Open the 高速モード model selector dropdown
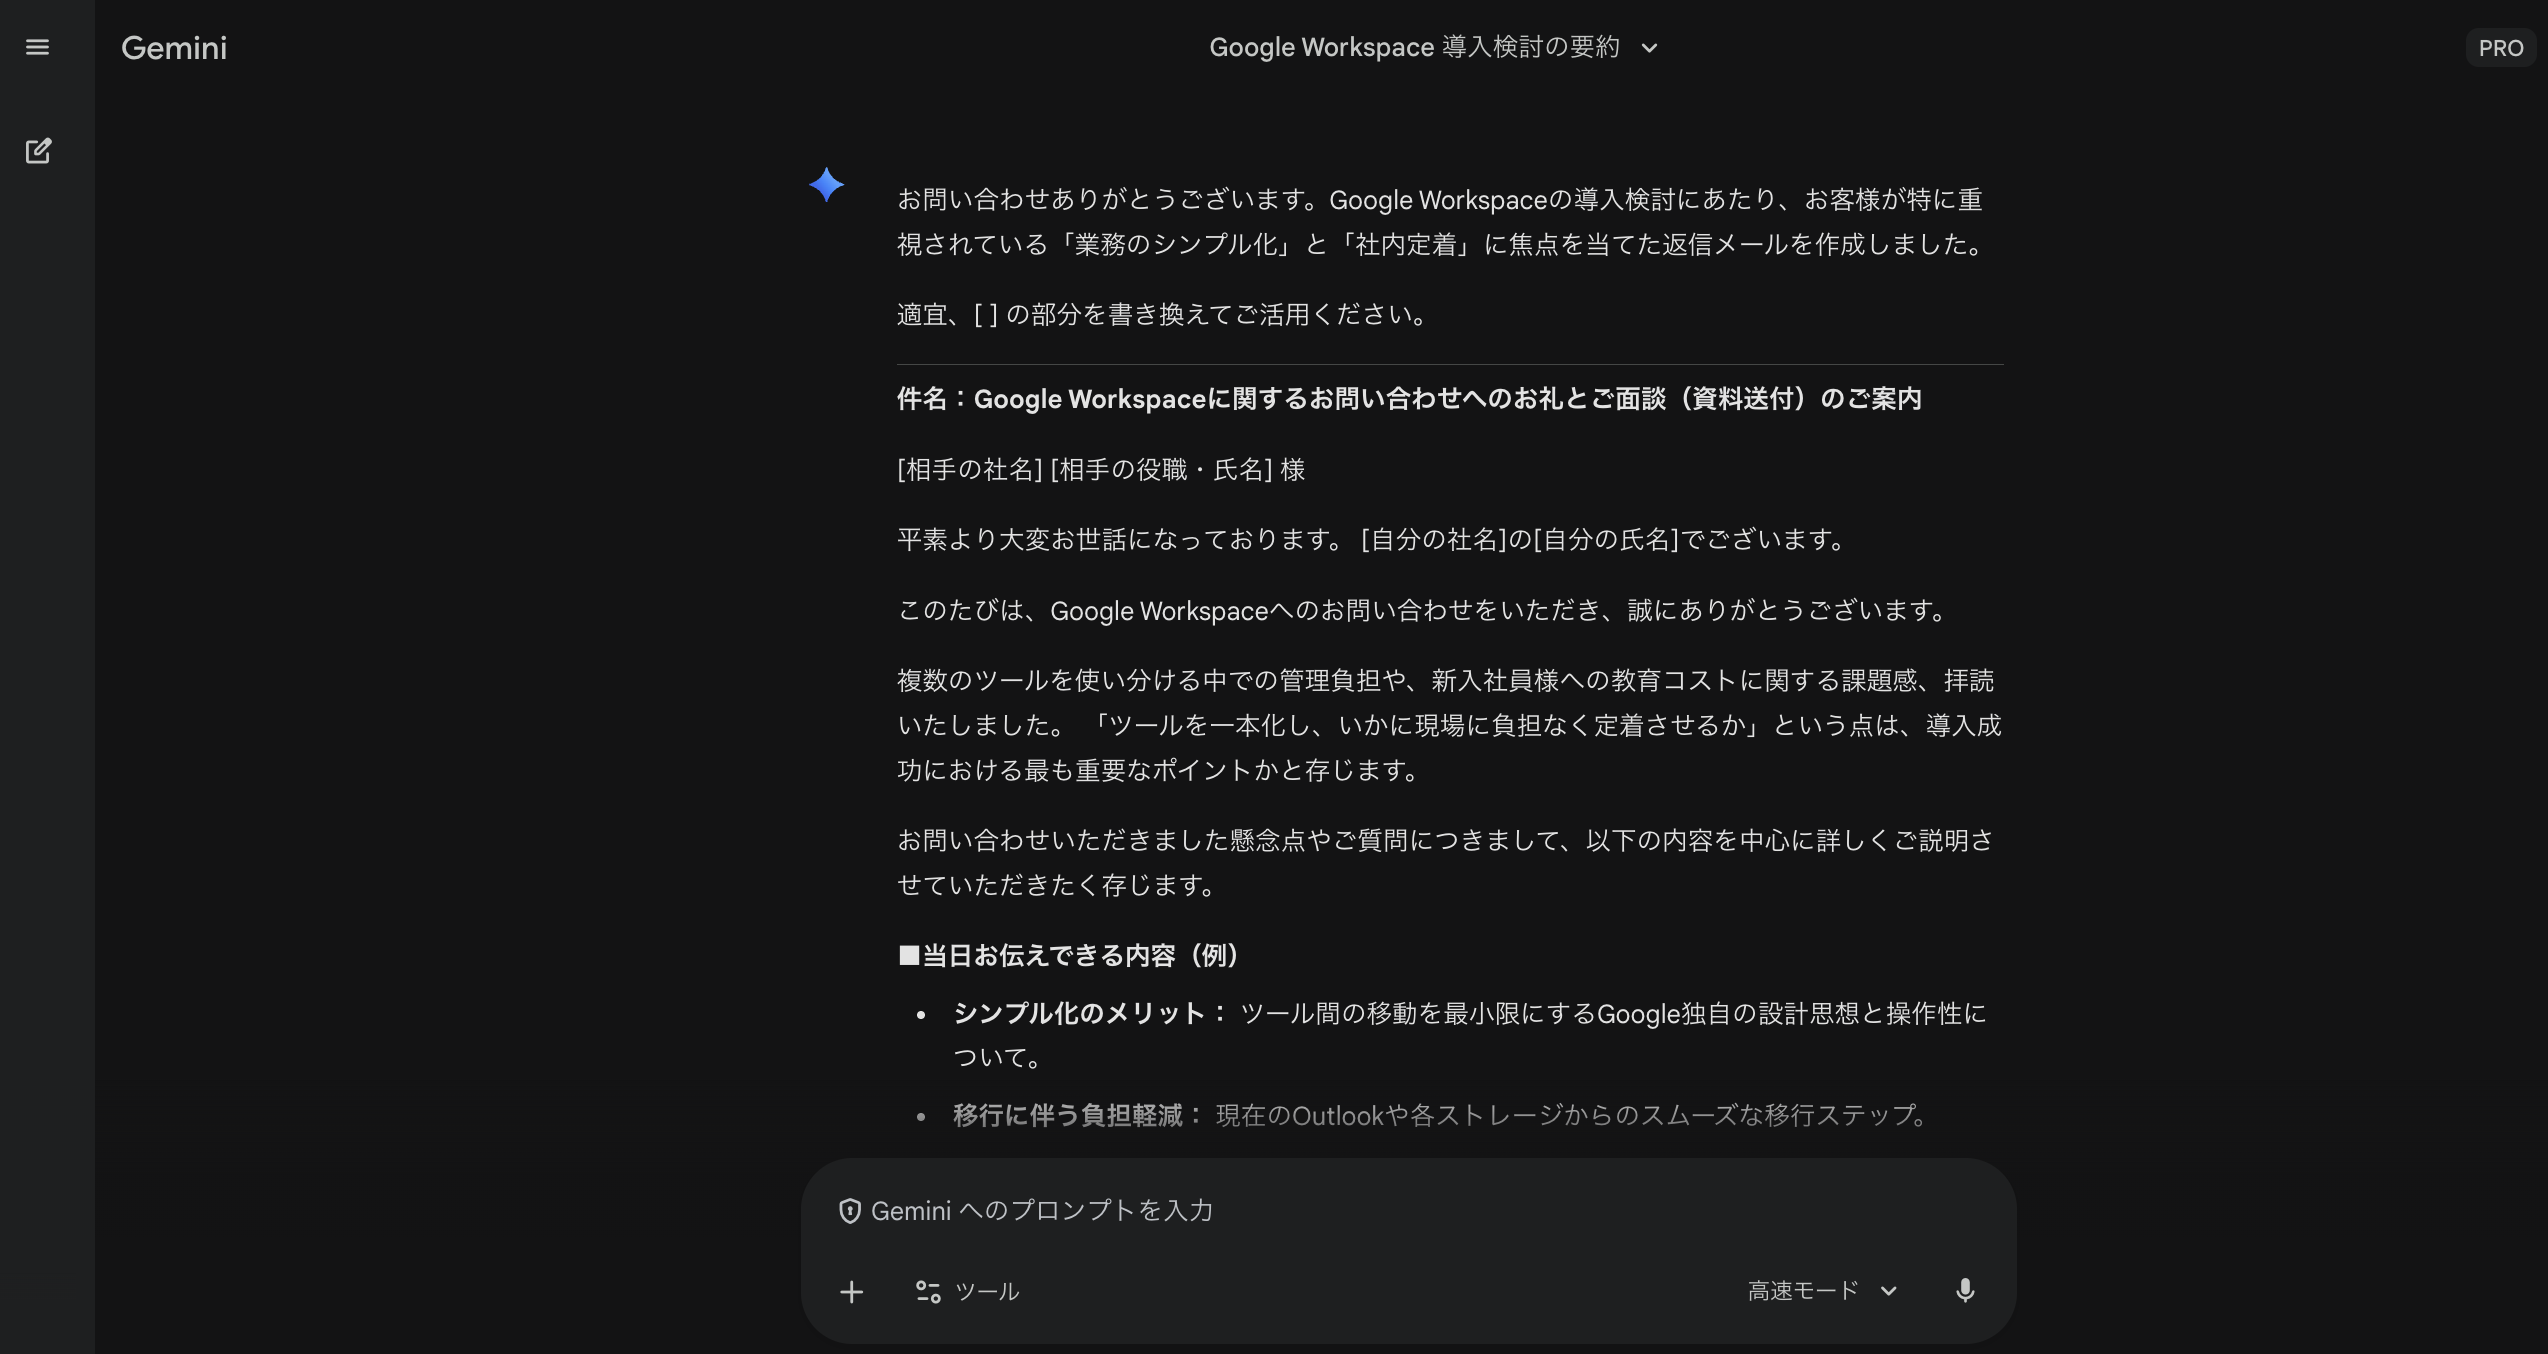The width and height of the screenshot is (2548, 1354). pyautogui.click(x=1820, y=1290)
